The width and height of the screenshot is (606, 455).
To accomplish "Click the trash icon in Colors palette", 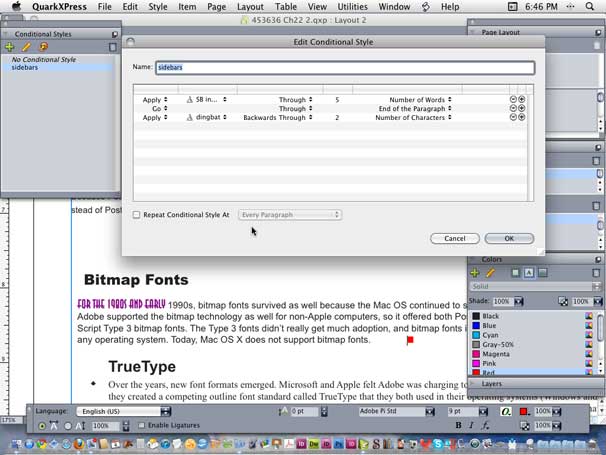I will click(596, 273).
